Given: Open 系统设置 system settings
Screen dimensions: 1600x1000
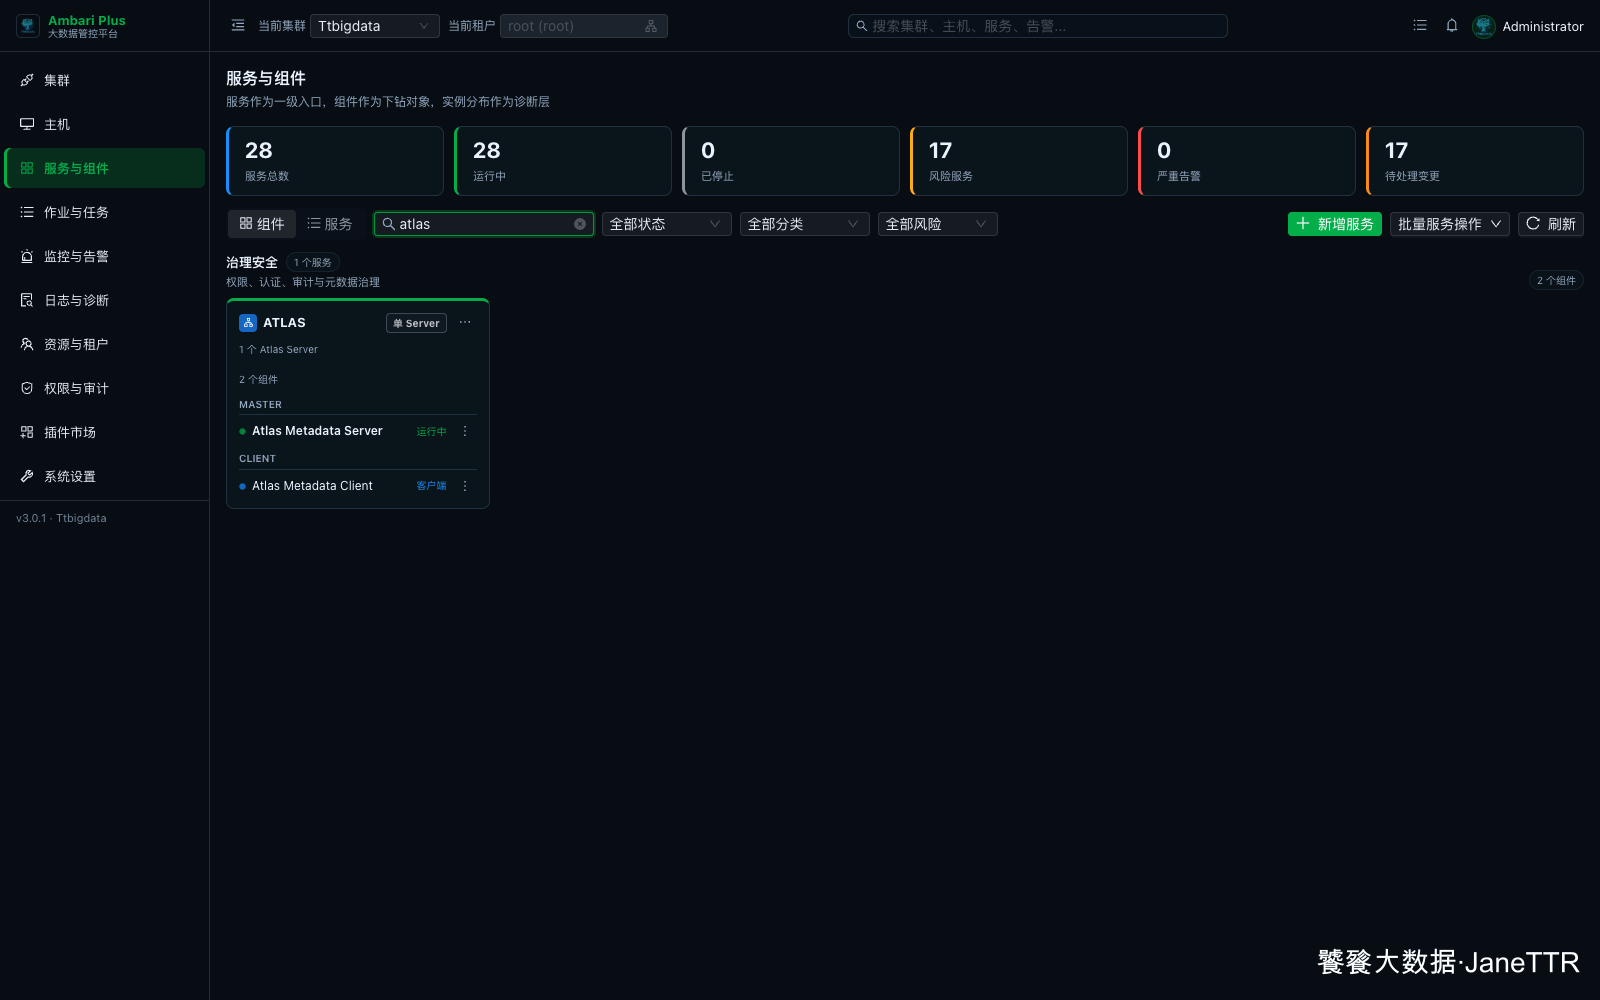Looking at the screenshot, I should coord(105,476).
